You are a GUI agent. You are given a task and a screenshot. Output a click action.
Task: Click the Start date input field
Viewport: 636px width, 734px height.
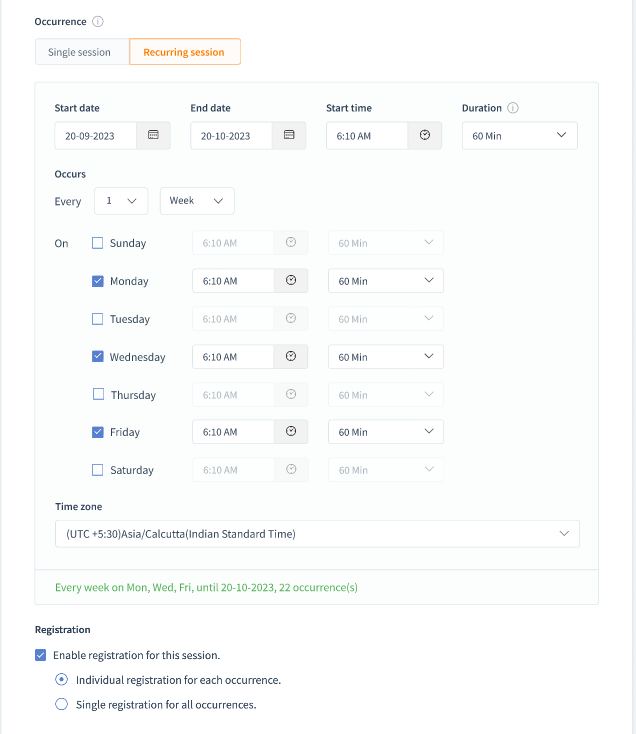click(96, 135)
